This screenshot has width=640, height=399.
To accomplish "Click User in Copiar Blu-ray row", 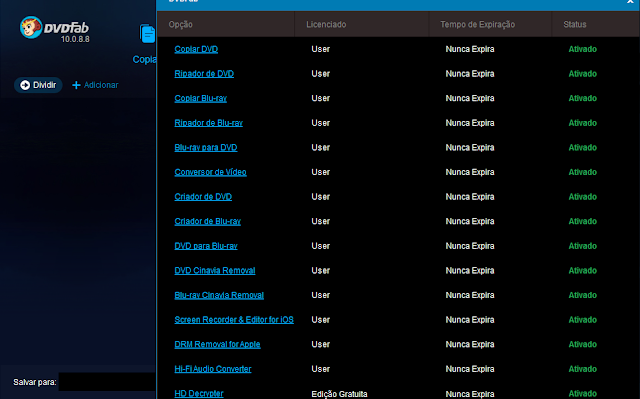I will [x=320, y=98].
